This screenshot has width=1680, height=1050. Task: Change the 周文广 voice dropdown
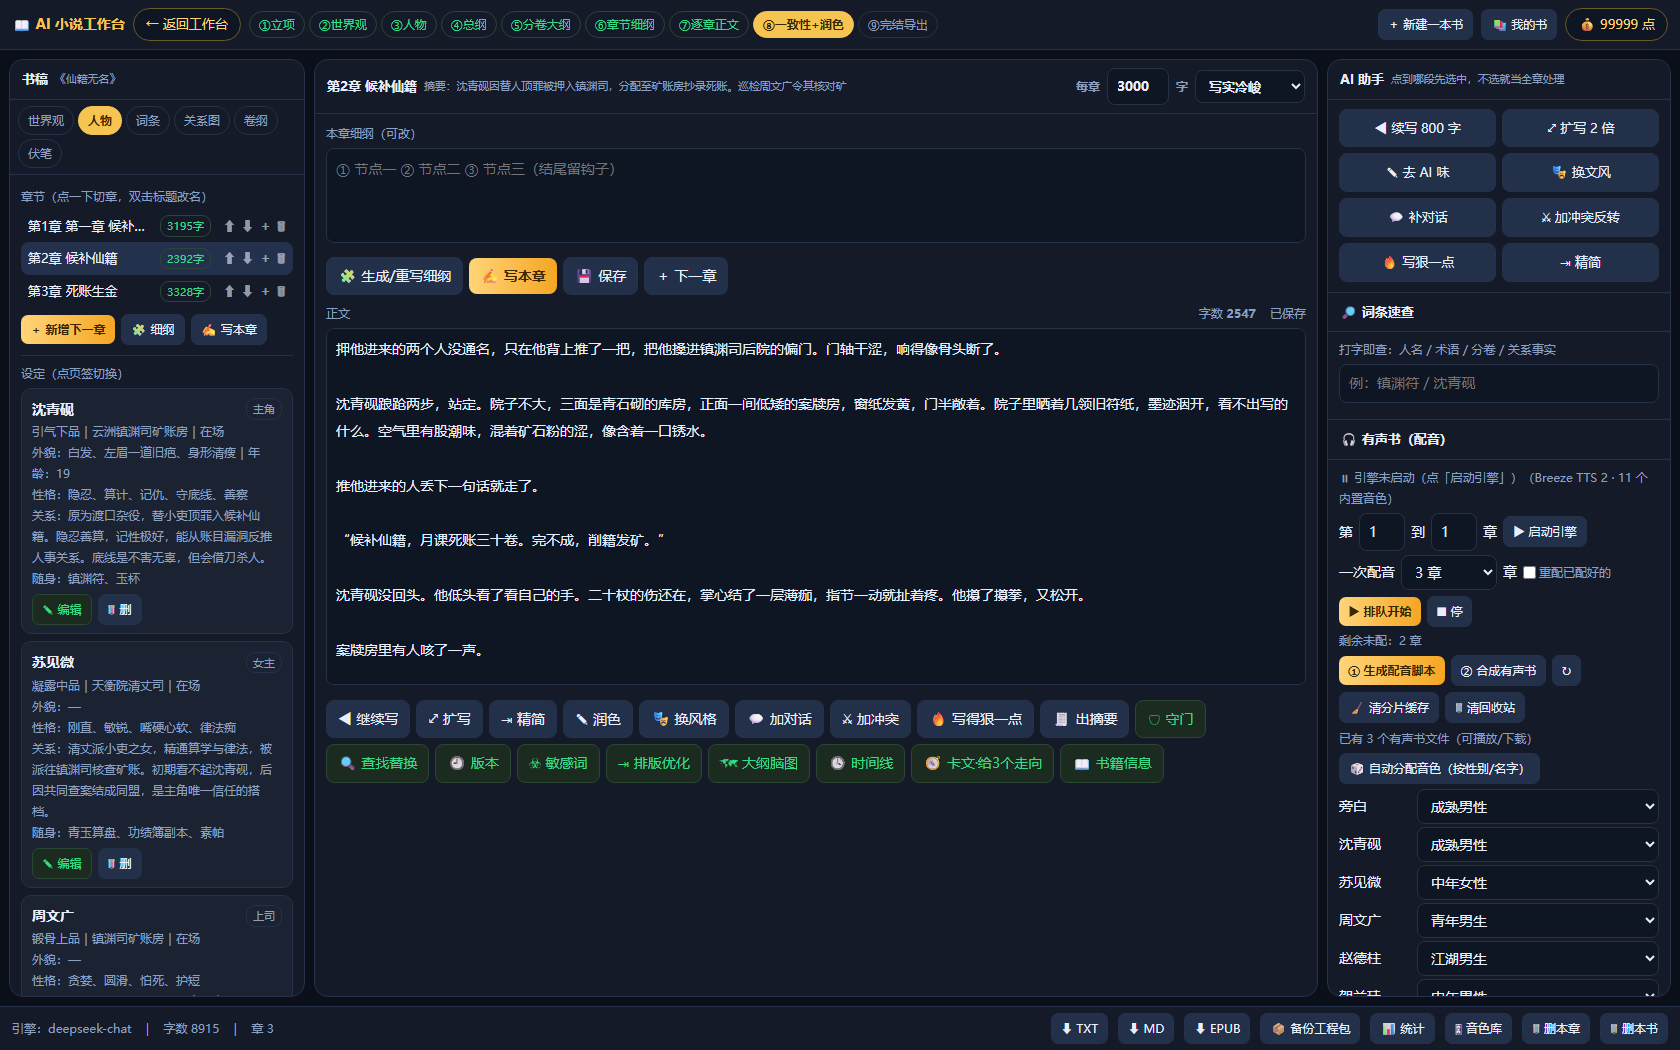tap(1538, 921)
